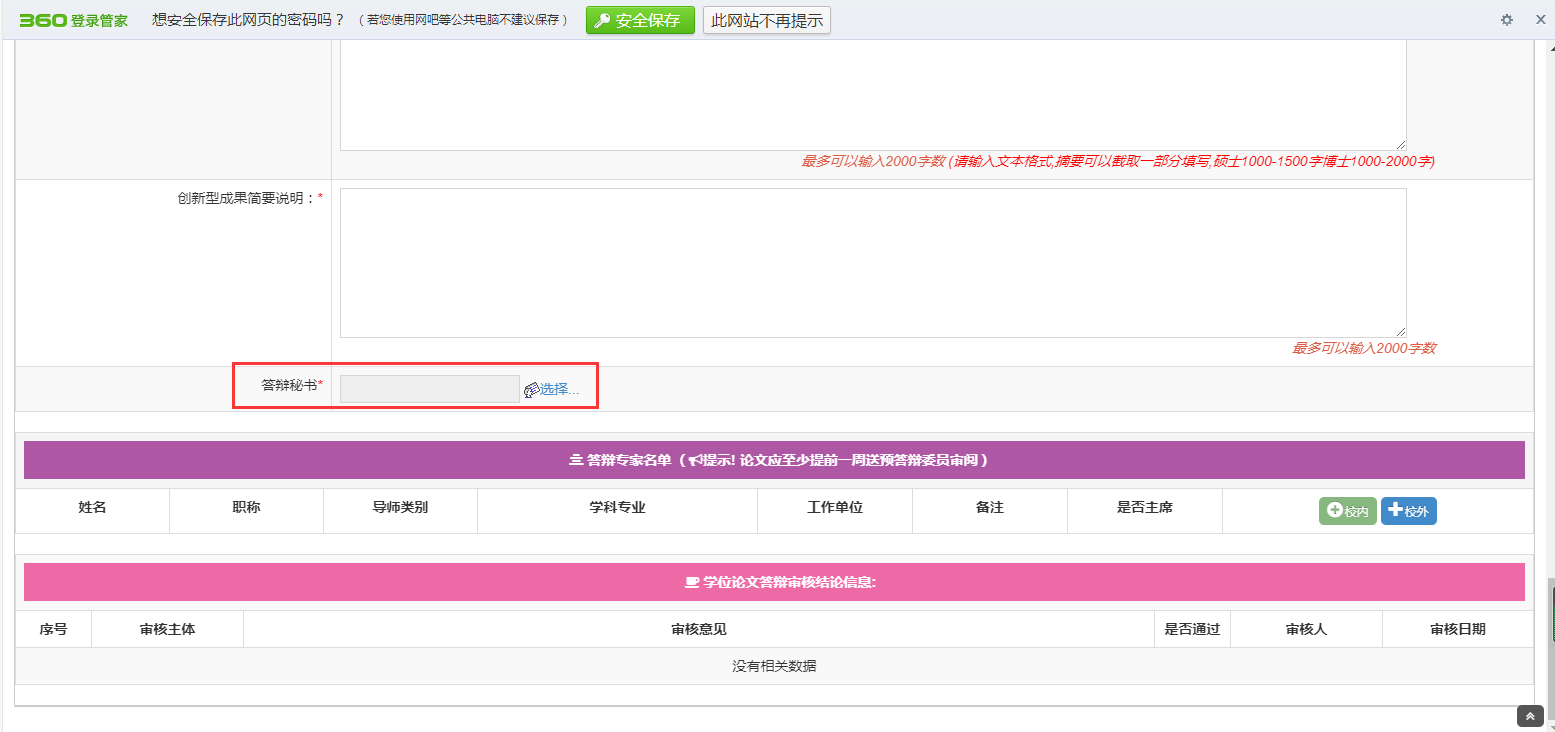Add an external expert with 校外
The height and width of the screenshot is (732, 1555).
[x=1408, y=511]
